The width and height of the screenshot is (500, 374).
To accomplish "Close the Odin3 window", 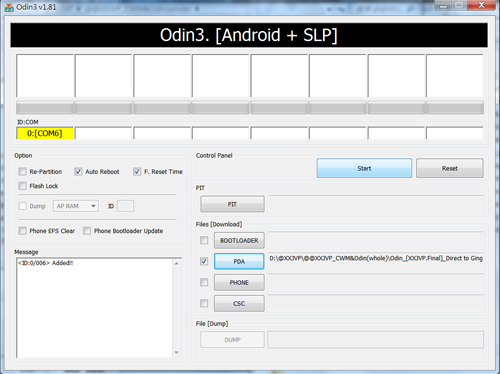I will (481, 5).
